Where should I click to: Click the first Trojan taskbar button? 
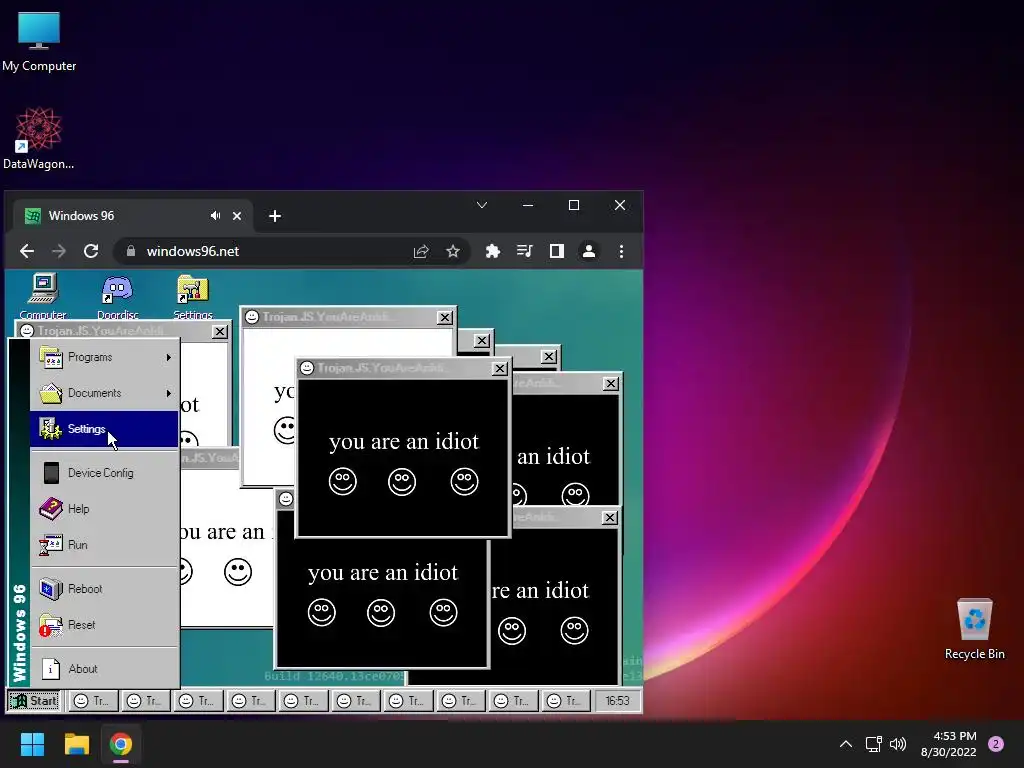coord(92,701)
